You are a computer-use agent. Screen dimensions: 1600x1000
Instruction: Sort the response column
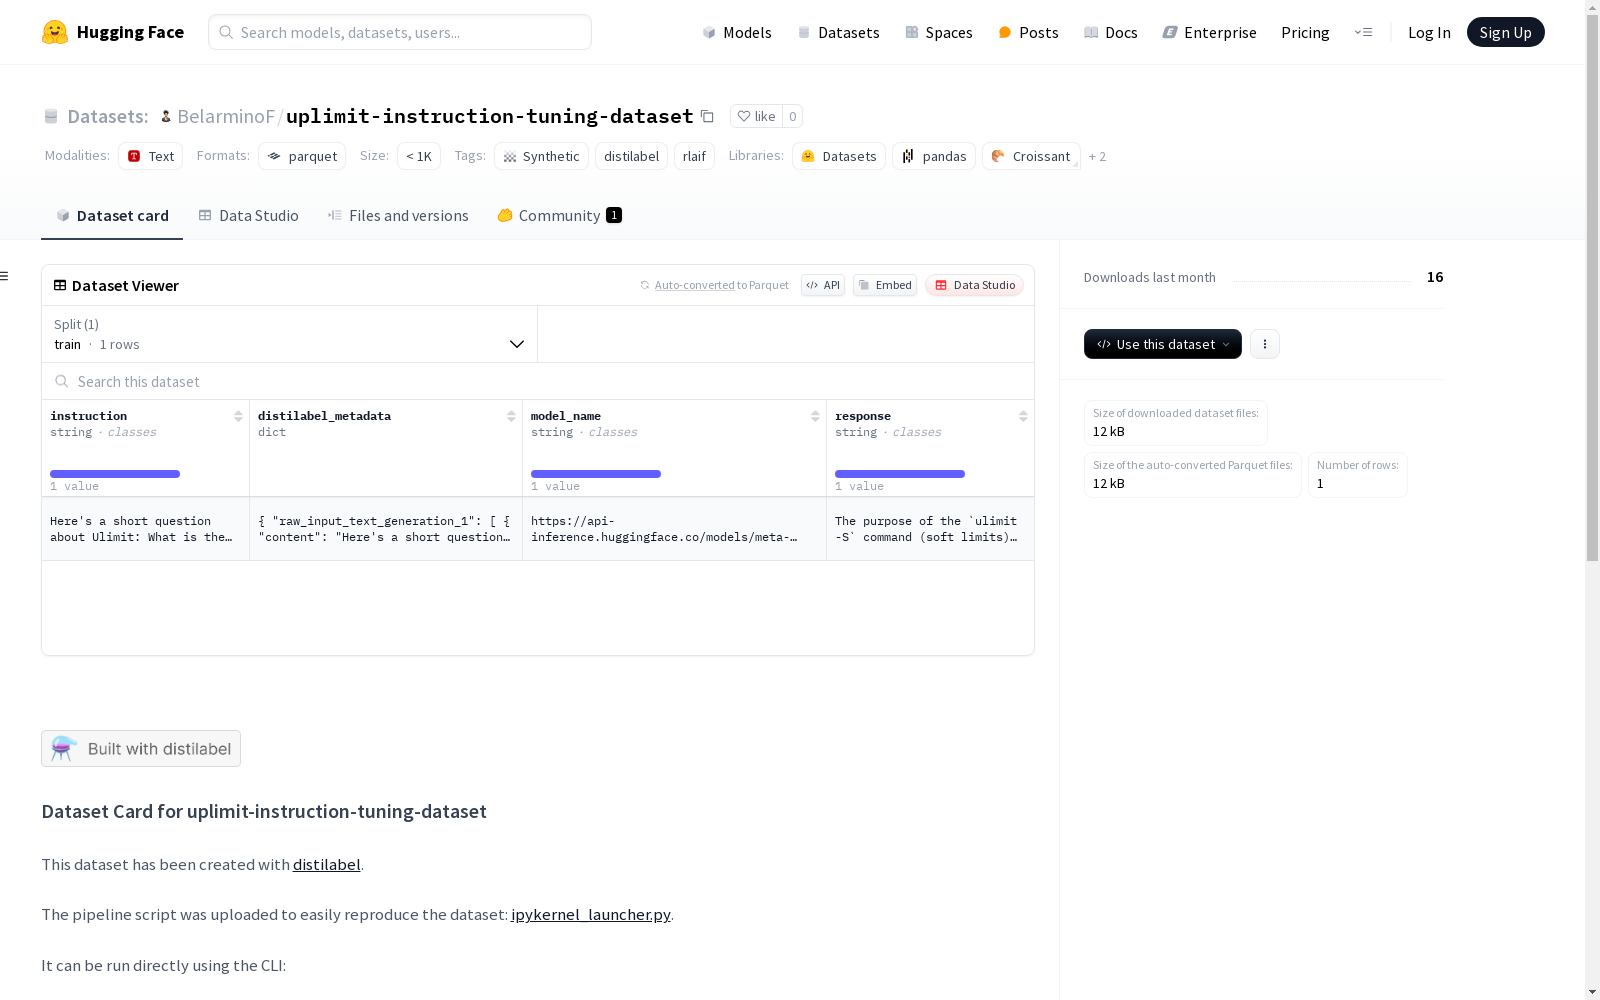pyautogui.click(x=1023, y=416)
